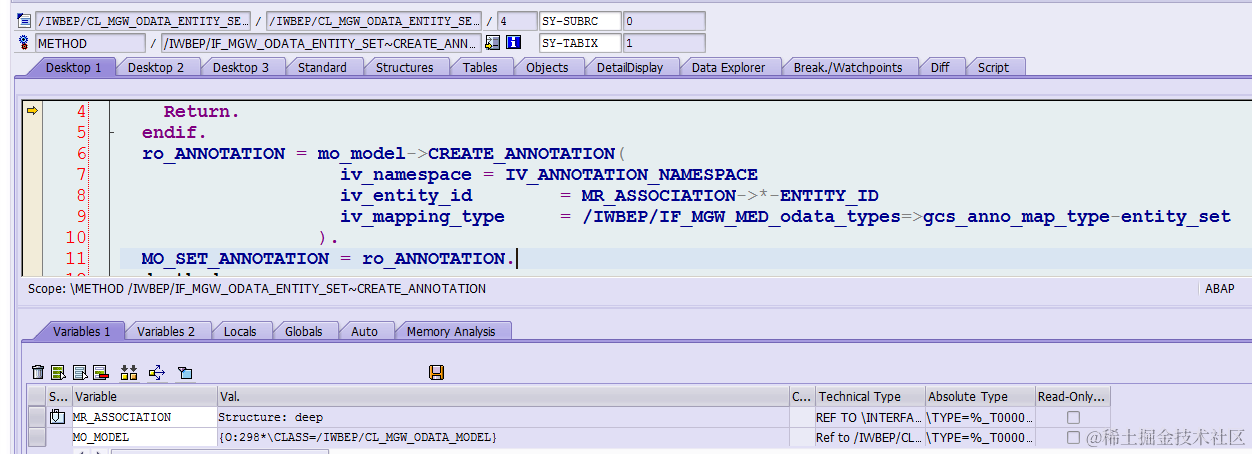Click the third variables toolbar icon, left of the red-marked one

[80, 373]
